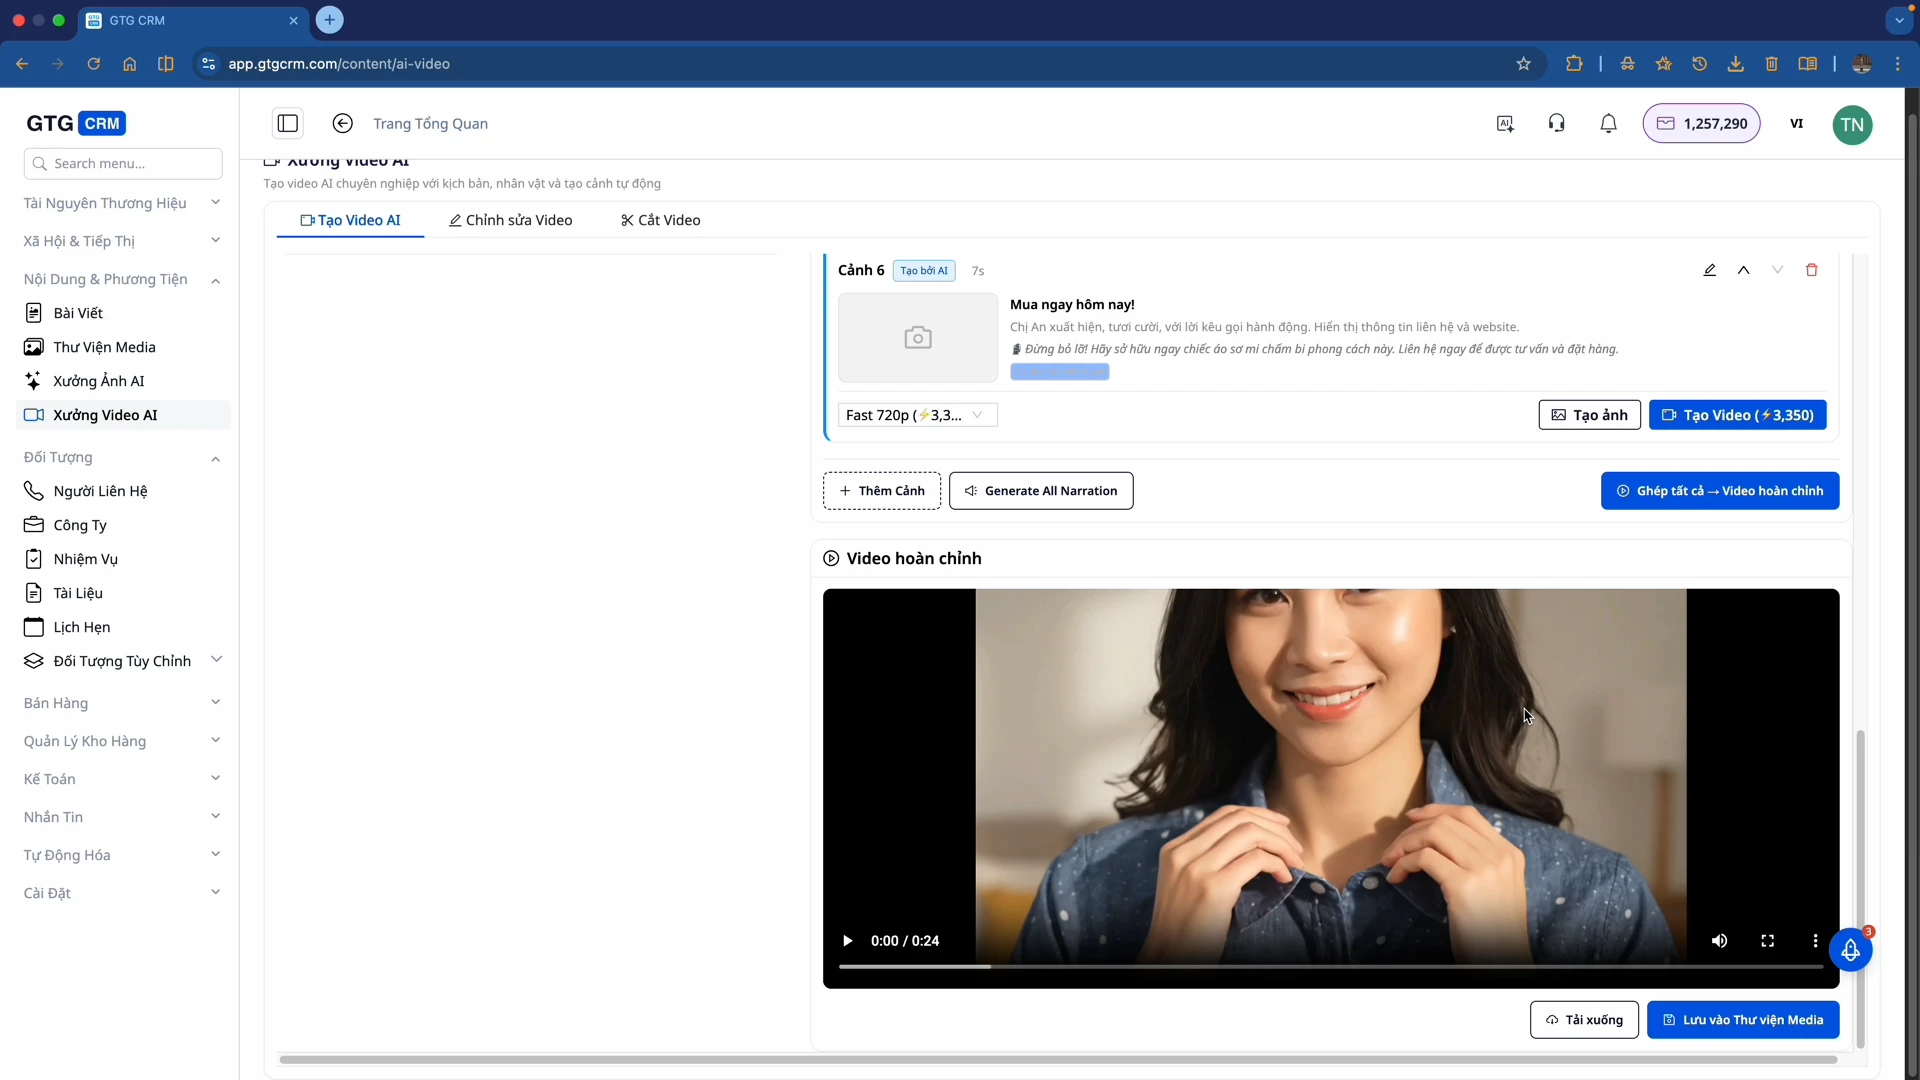
Task: Delete Cảnh 6 with the trash icon
Action: pyautogui.click(x=1811, y=270)
